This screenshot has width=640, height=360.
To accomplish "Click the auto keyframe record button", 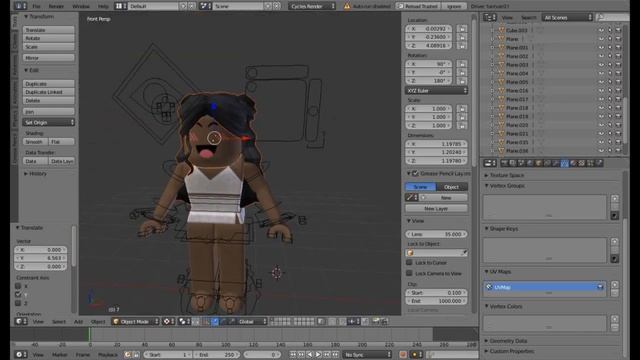I will coord(403,354).
